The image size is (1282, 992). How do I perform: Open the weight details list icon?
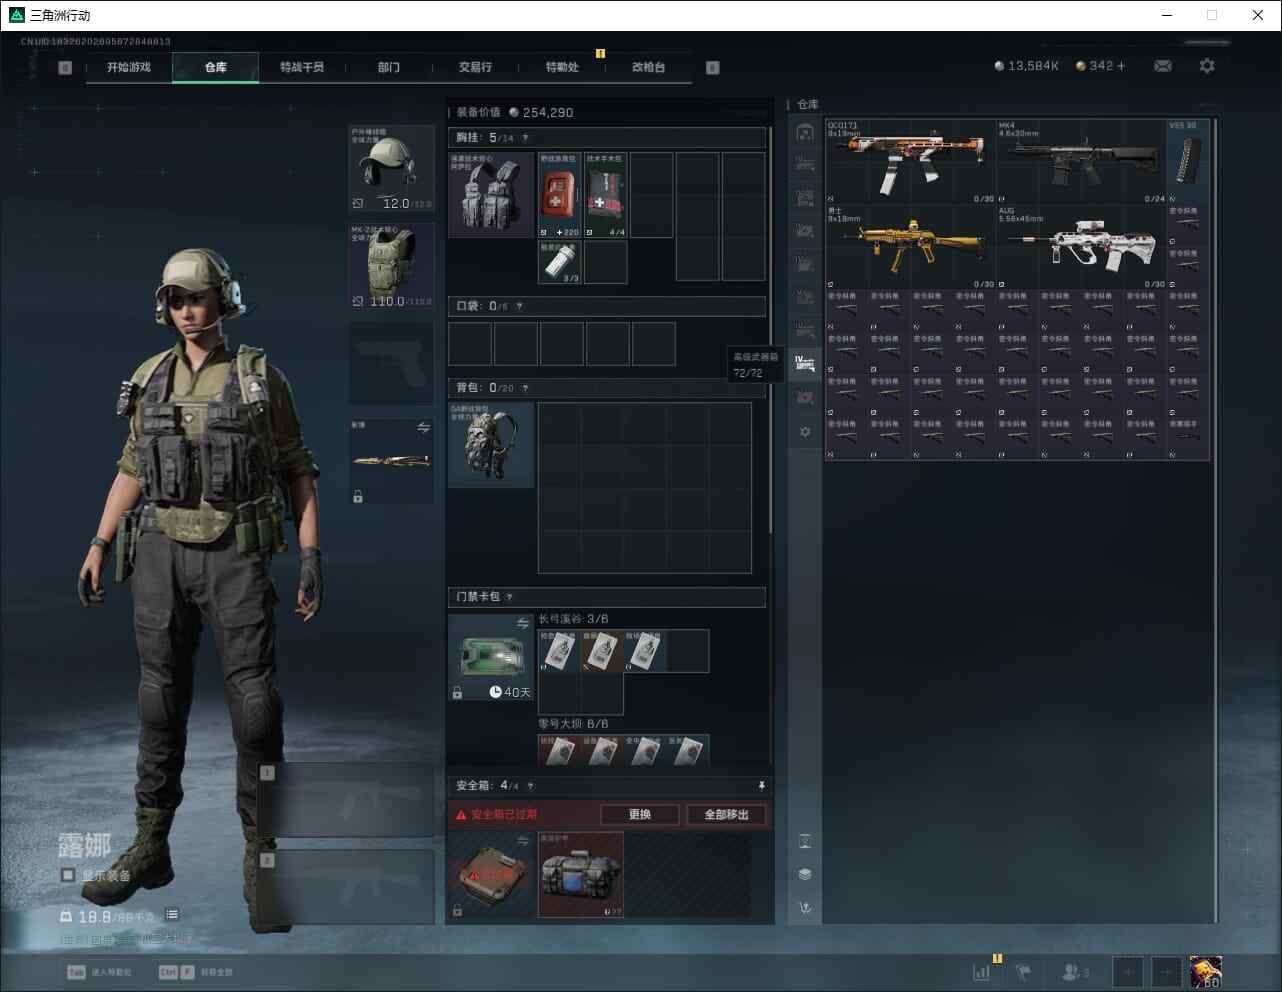pyautogui.click(x=172, y=914)
